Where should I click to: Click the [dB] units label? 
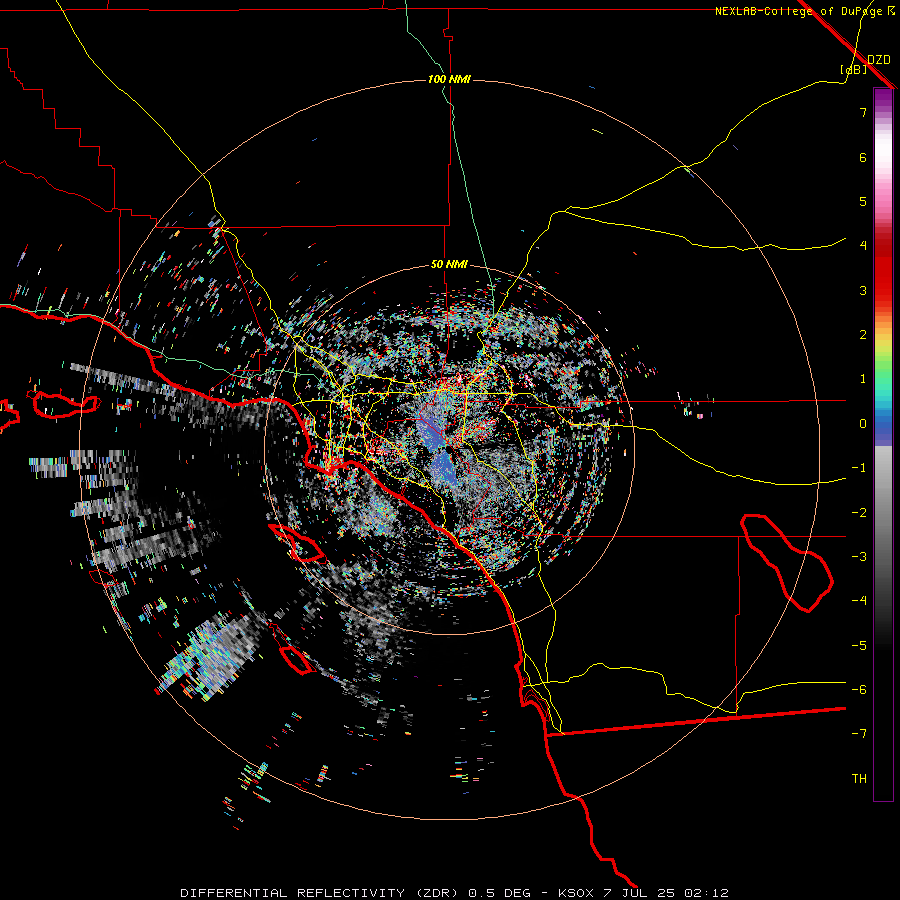coord(854,69)
